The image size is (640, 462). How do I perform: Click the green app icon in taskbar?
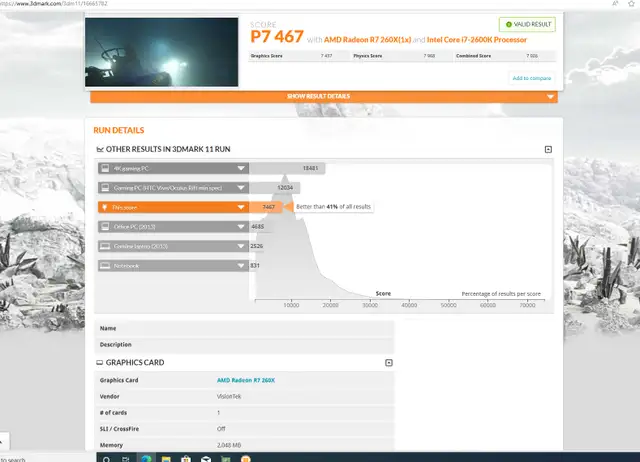click(226, 459)
